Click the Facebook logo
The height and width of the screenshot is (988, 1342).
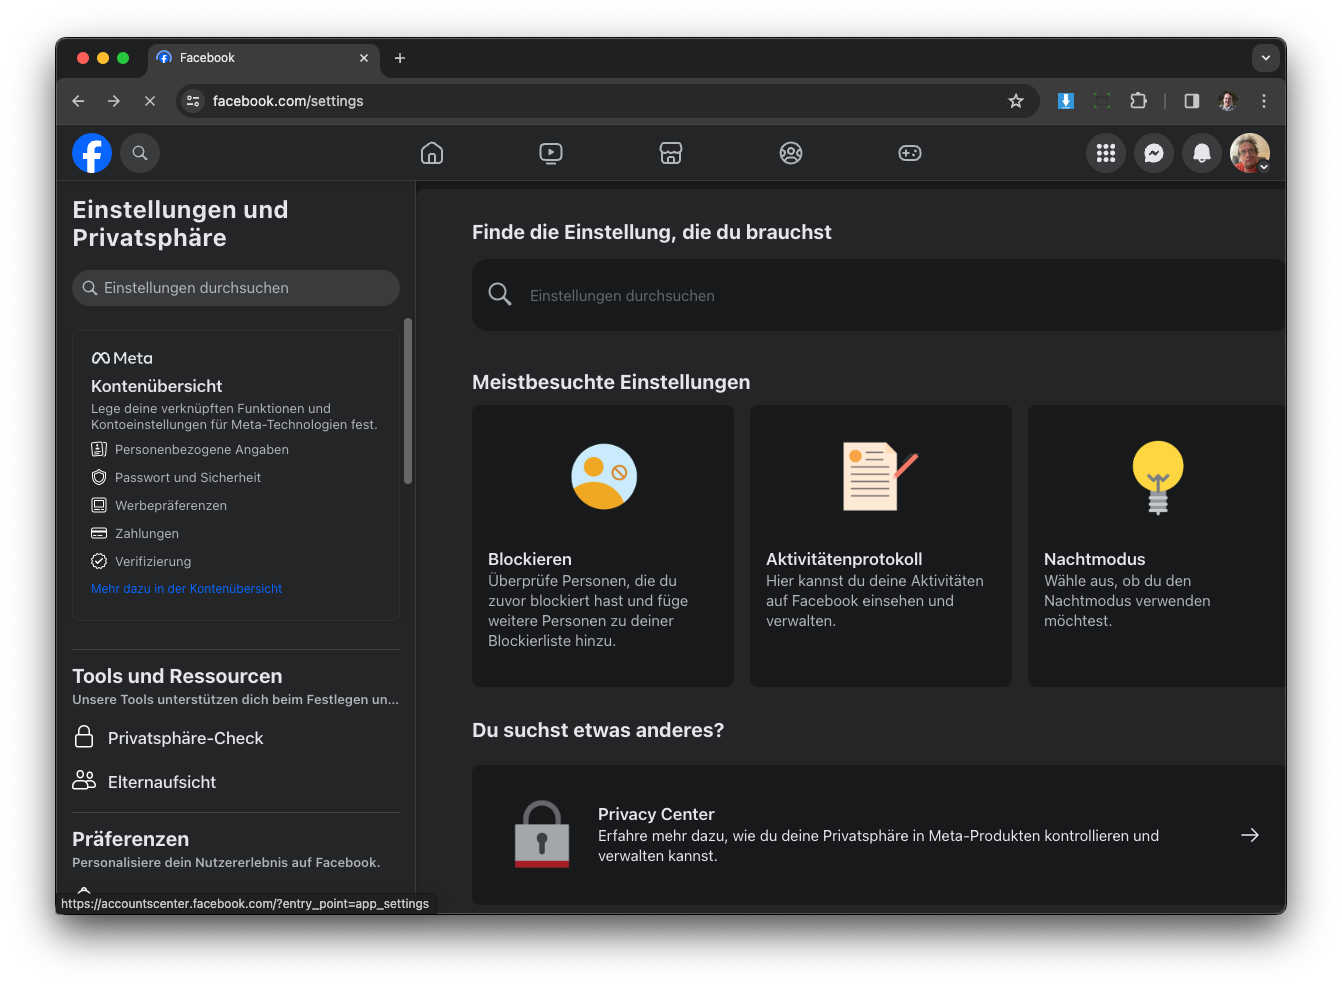pyautogui.click(x=92, y=153)
